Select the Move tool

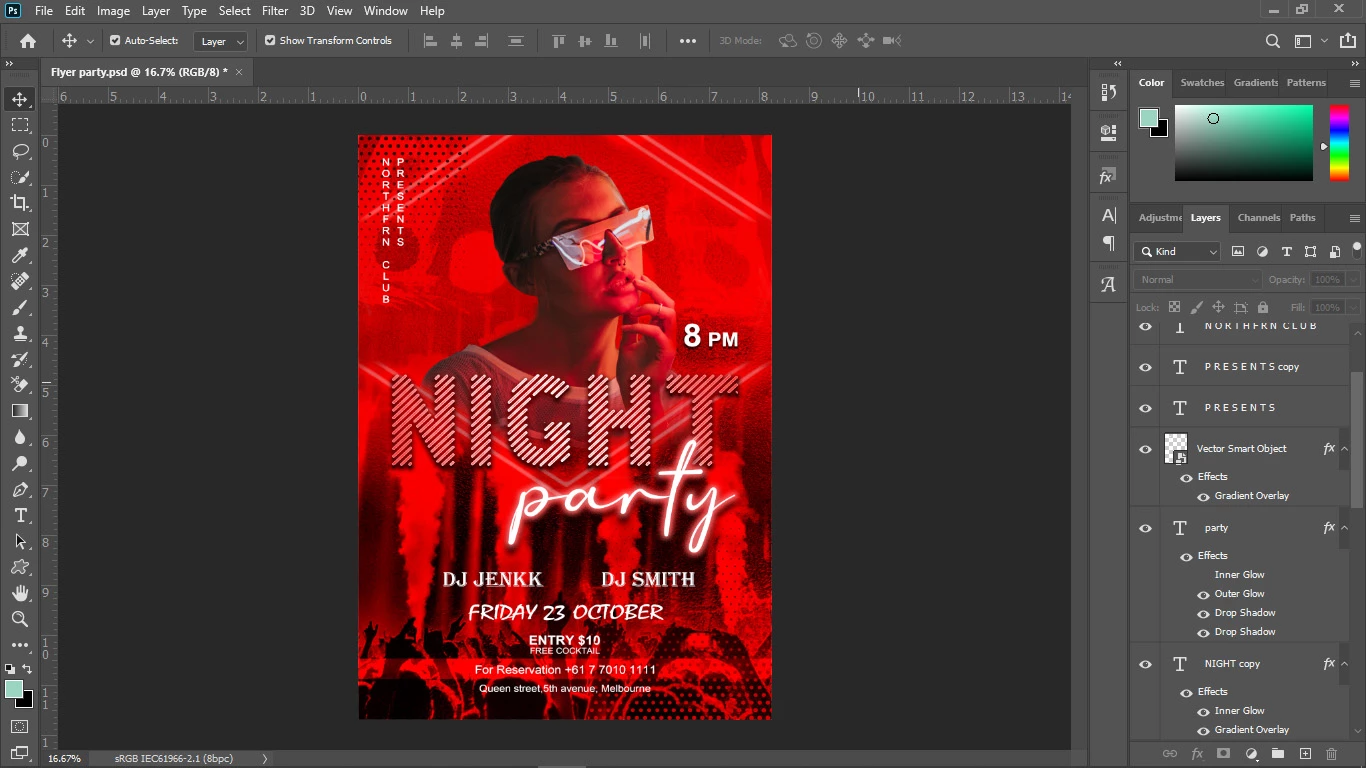(20, 99)
